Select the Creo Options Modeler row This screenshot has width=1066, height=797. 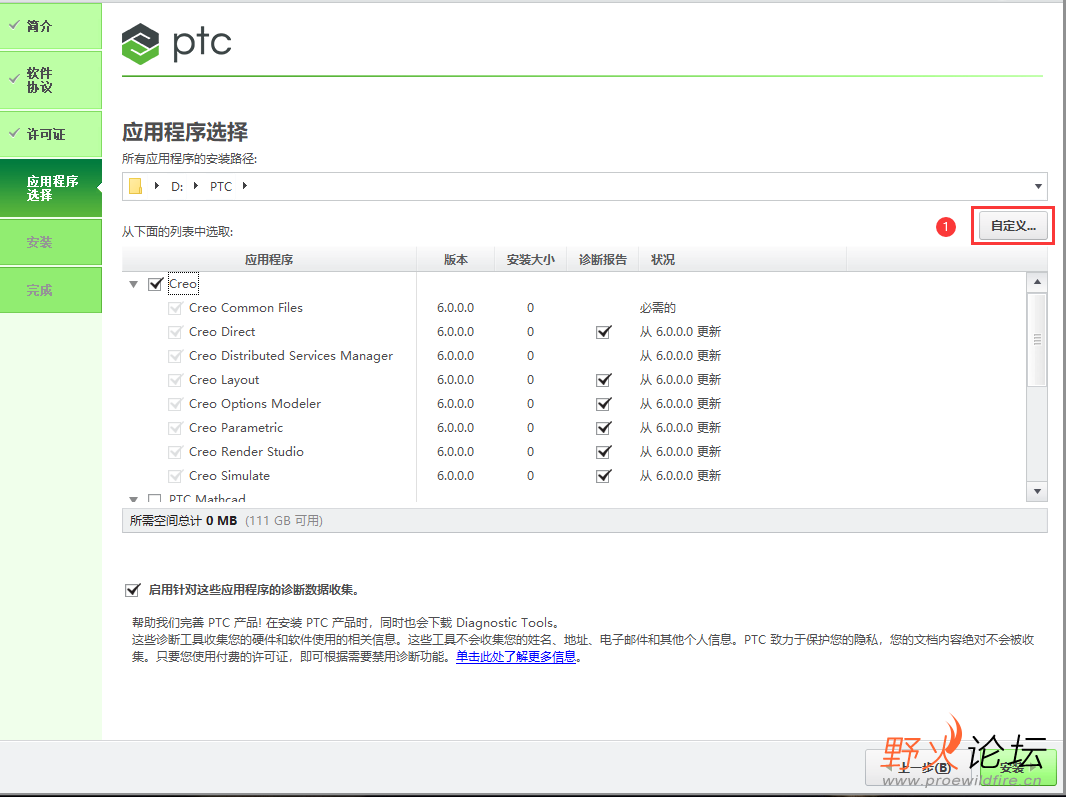coord(574,404)
